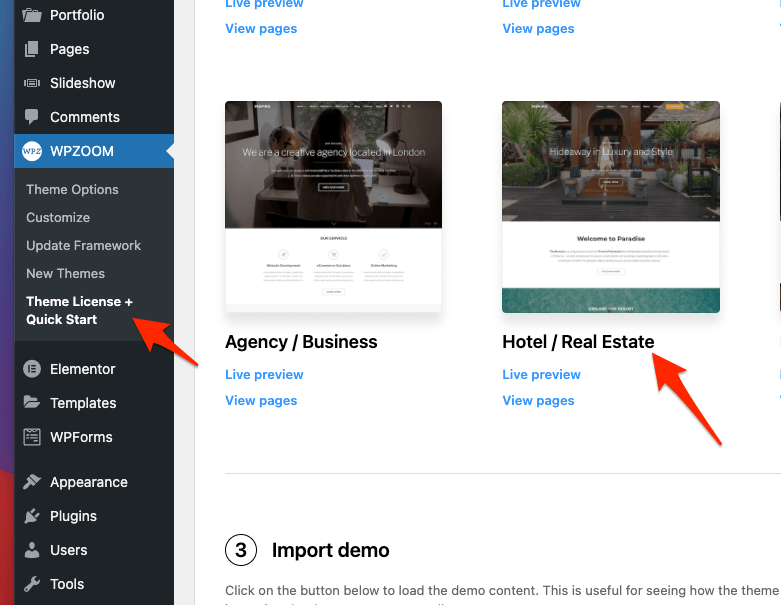Select the WPZOOM menu item
The width and height of the screenshot is (781, 605).
point(94,151)
